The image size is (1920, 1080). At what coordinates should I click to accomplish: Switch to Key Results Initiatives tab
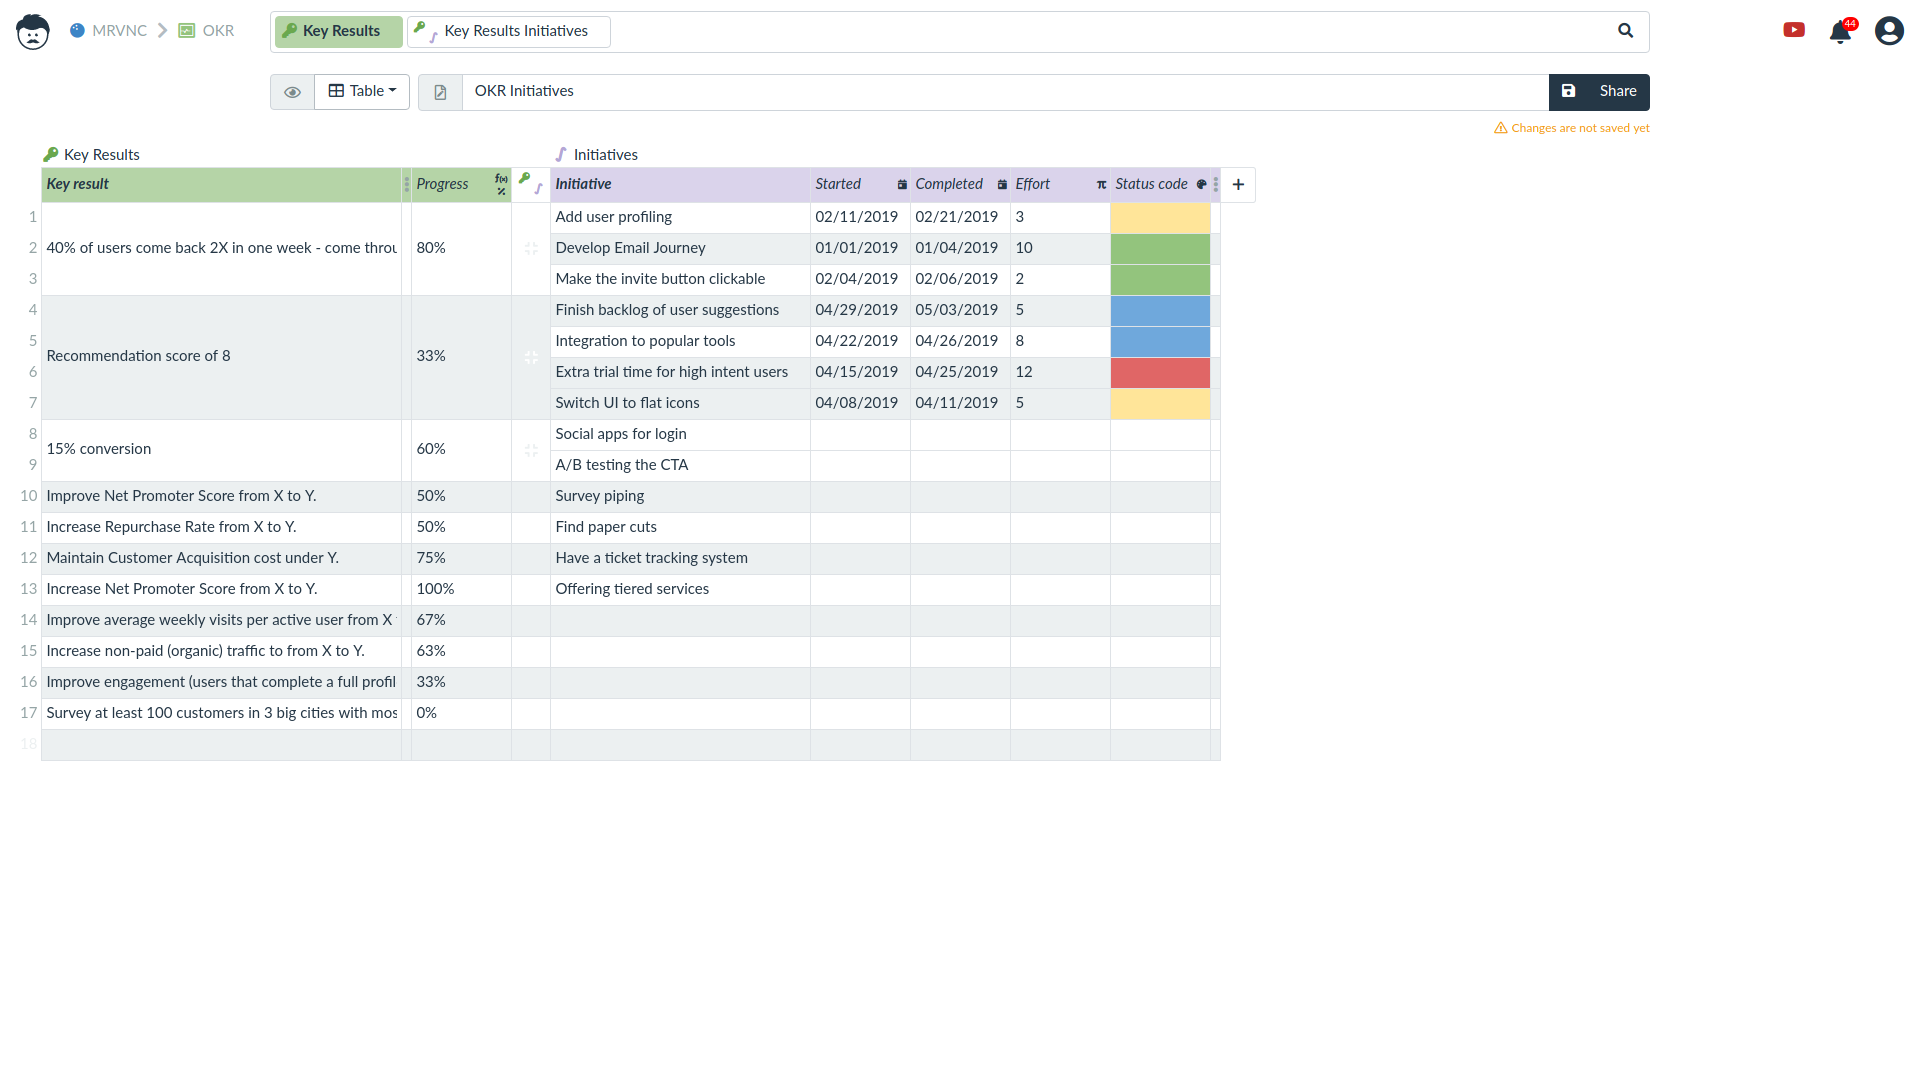pos(509,31)
